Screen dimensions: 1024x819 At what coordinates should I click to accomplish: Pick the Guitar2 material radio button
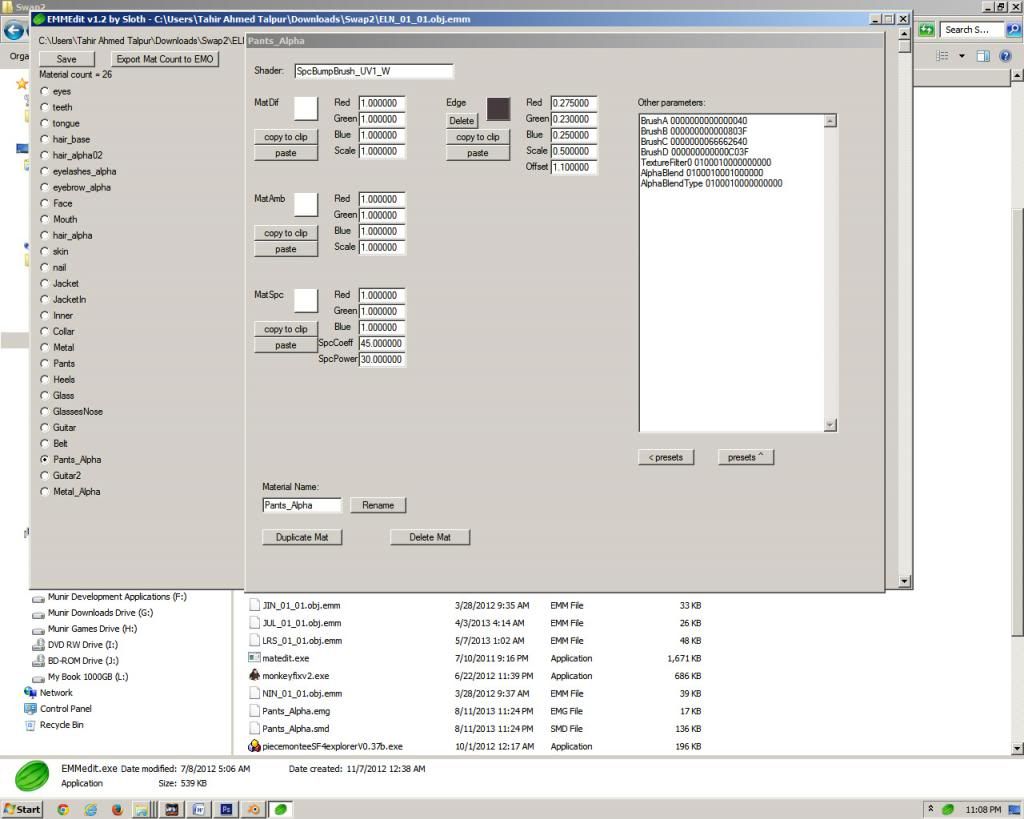44,475
